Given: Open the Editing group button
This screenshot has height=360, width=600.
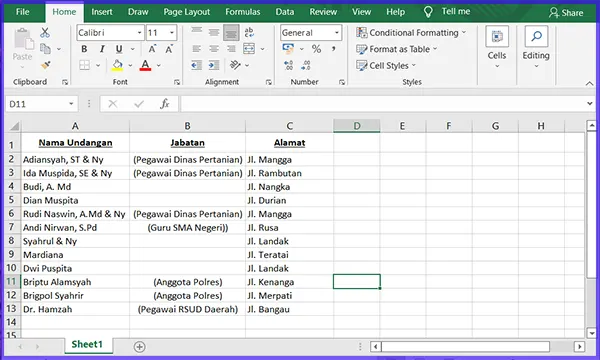Looking at the screenshot, I should click(536, 47).
